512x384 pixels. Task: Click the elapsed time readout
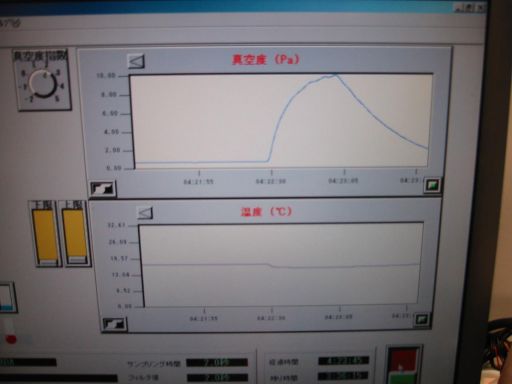pyautogui.click(x=343, y=361)
